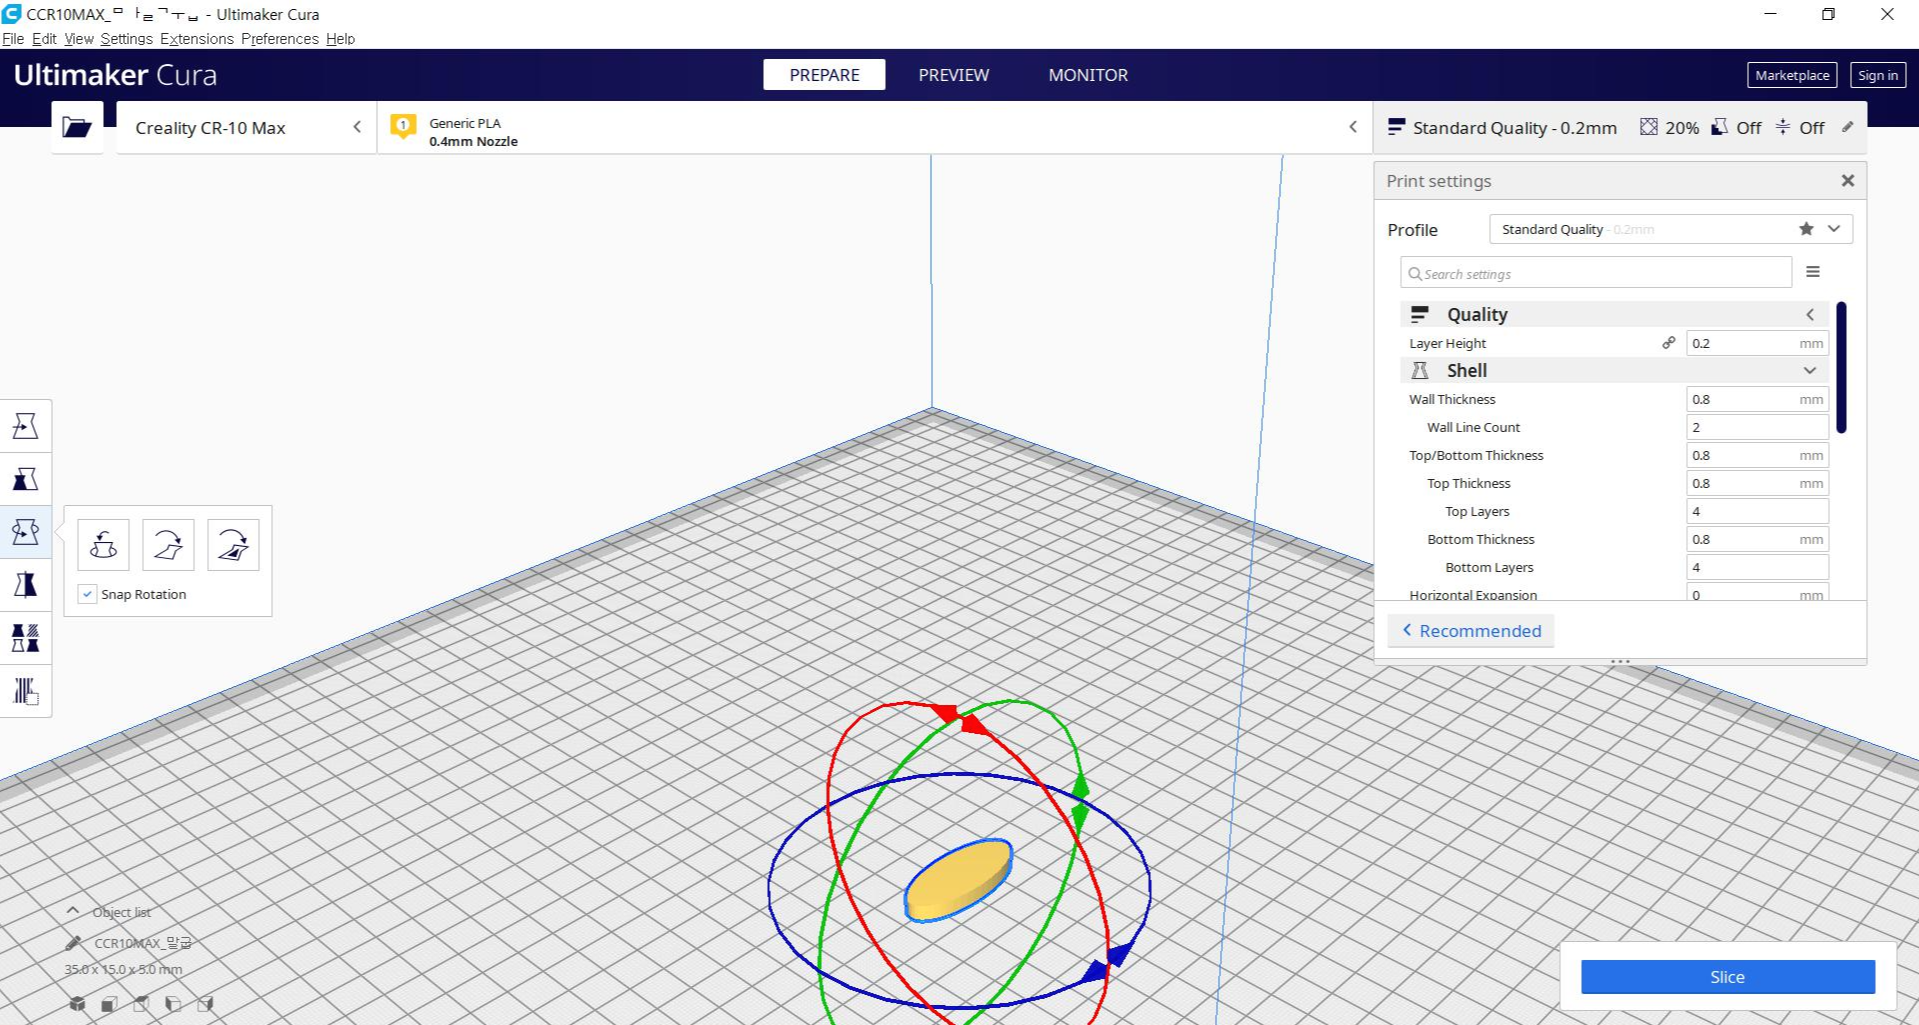Switch to right side view icon
Screen dimensions: 1919x1025
tap(206, 1004)
